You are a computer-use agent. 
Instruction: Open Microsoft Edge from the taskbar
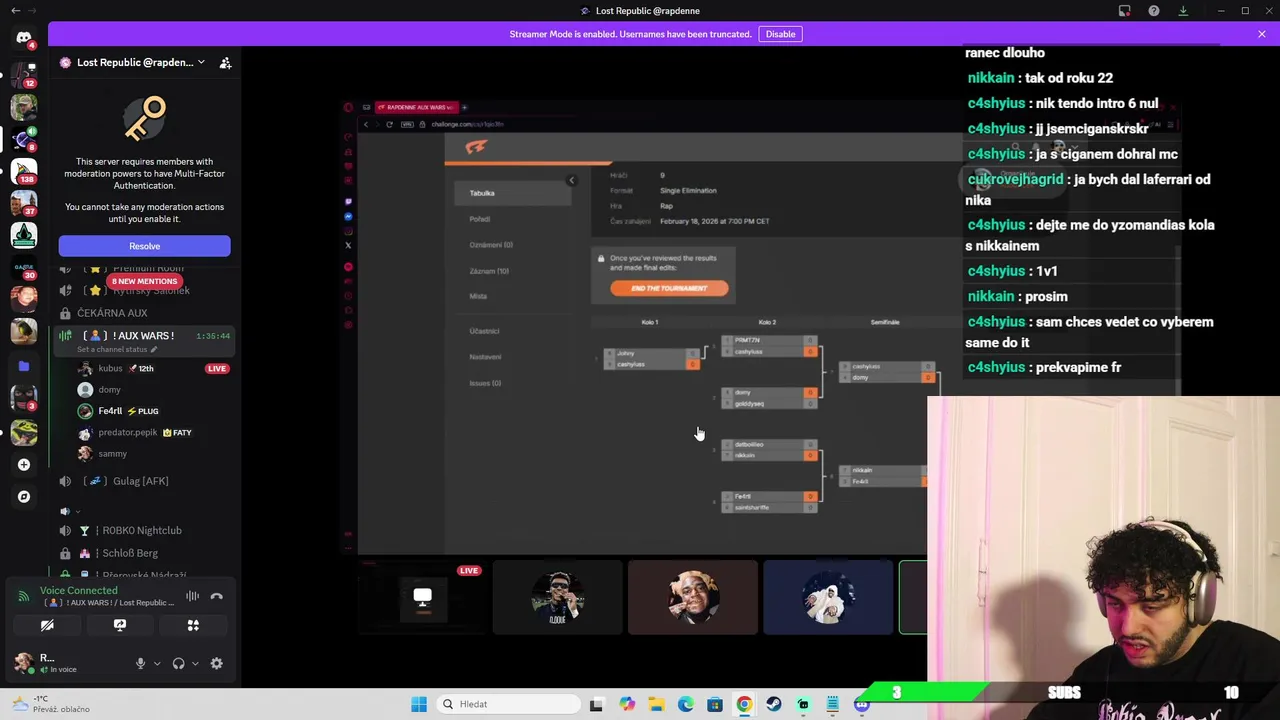[686, 704]
